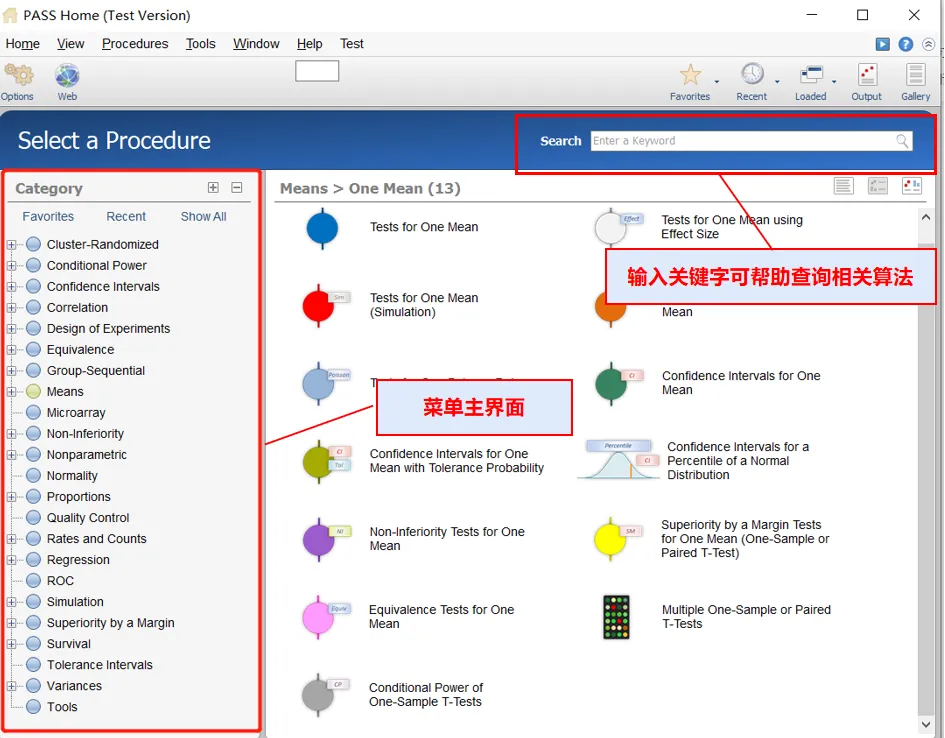Expand all categories with plus button
This screenshot has height=738, width=945.
click(x=213, y=187)
